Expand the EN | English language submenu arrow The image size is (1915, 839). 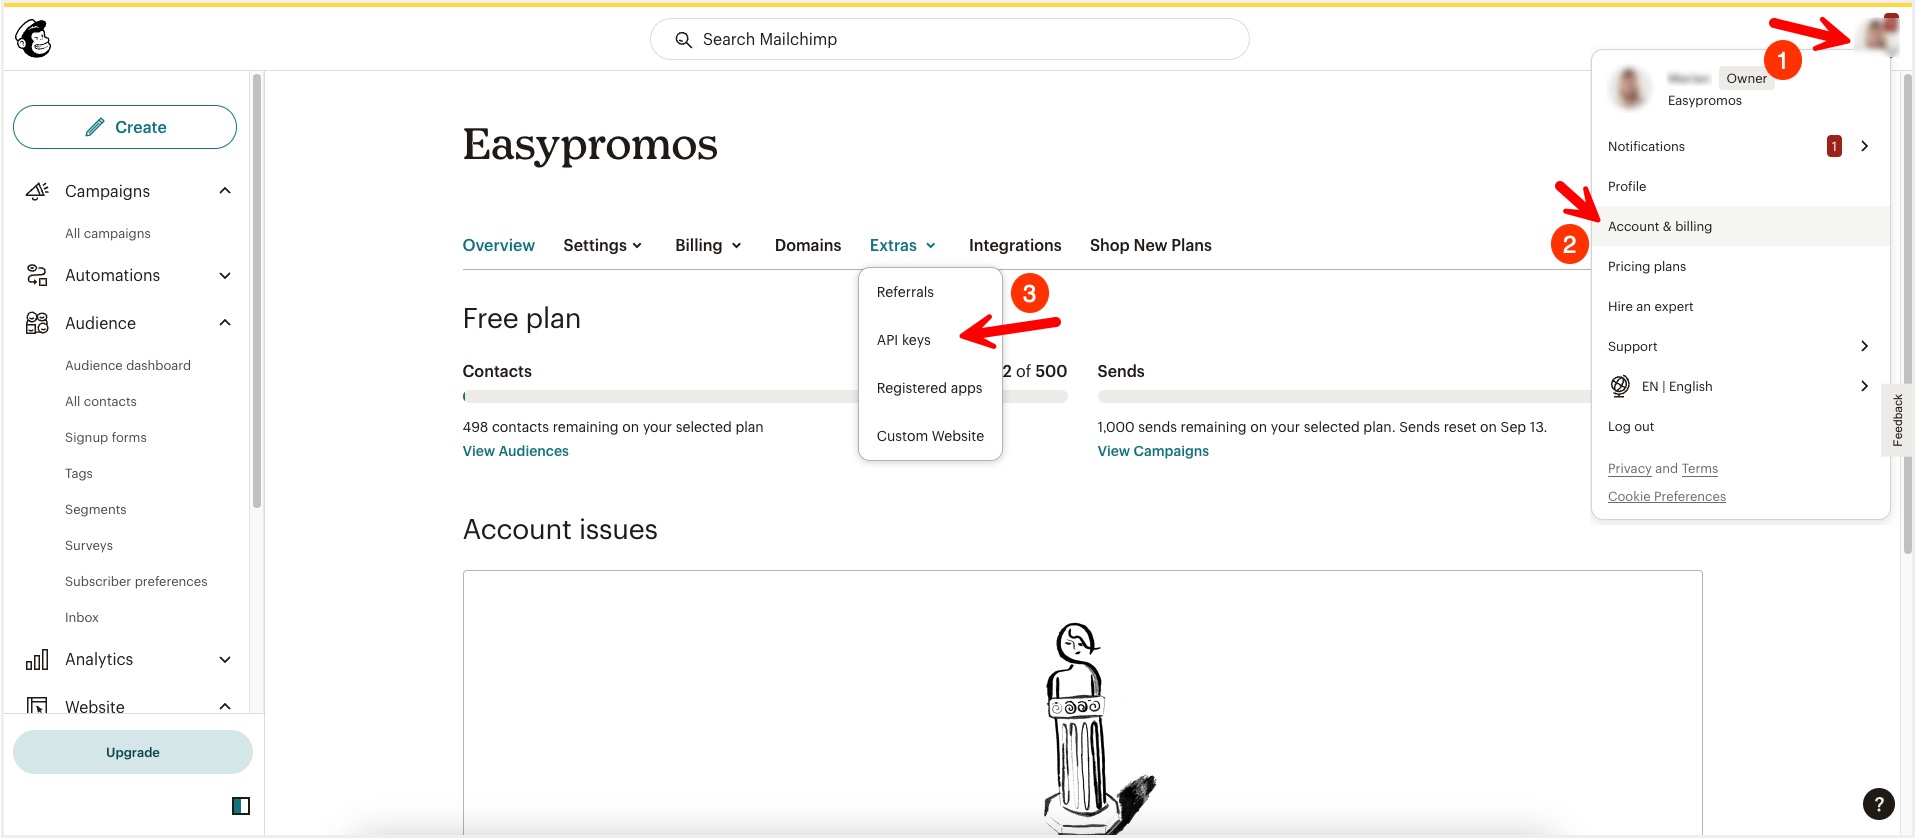[x=1864, y=386]
